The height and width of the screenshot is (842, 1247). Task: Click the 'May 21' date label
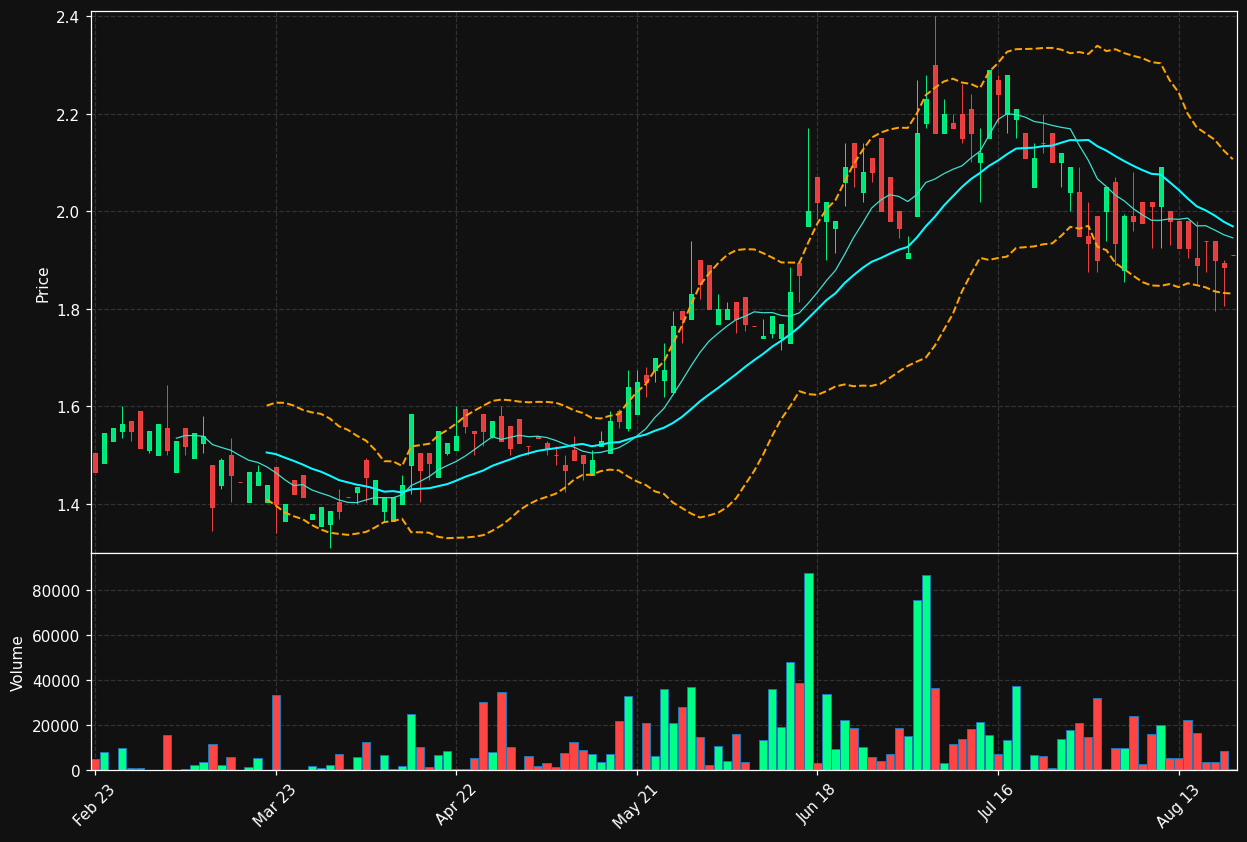click(x=635, y=805)
